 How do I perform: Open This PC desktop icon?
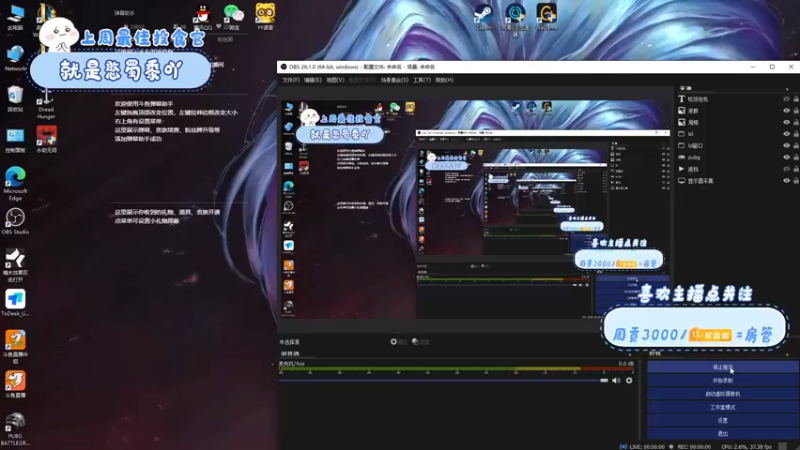(x=15, y=17)
